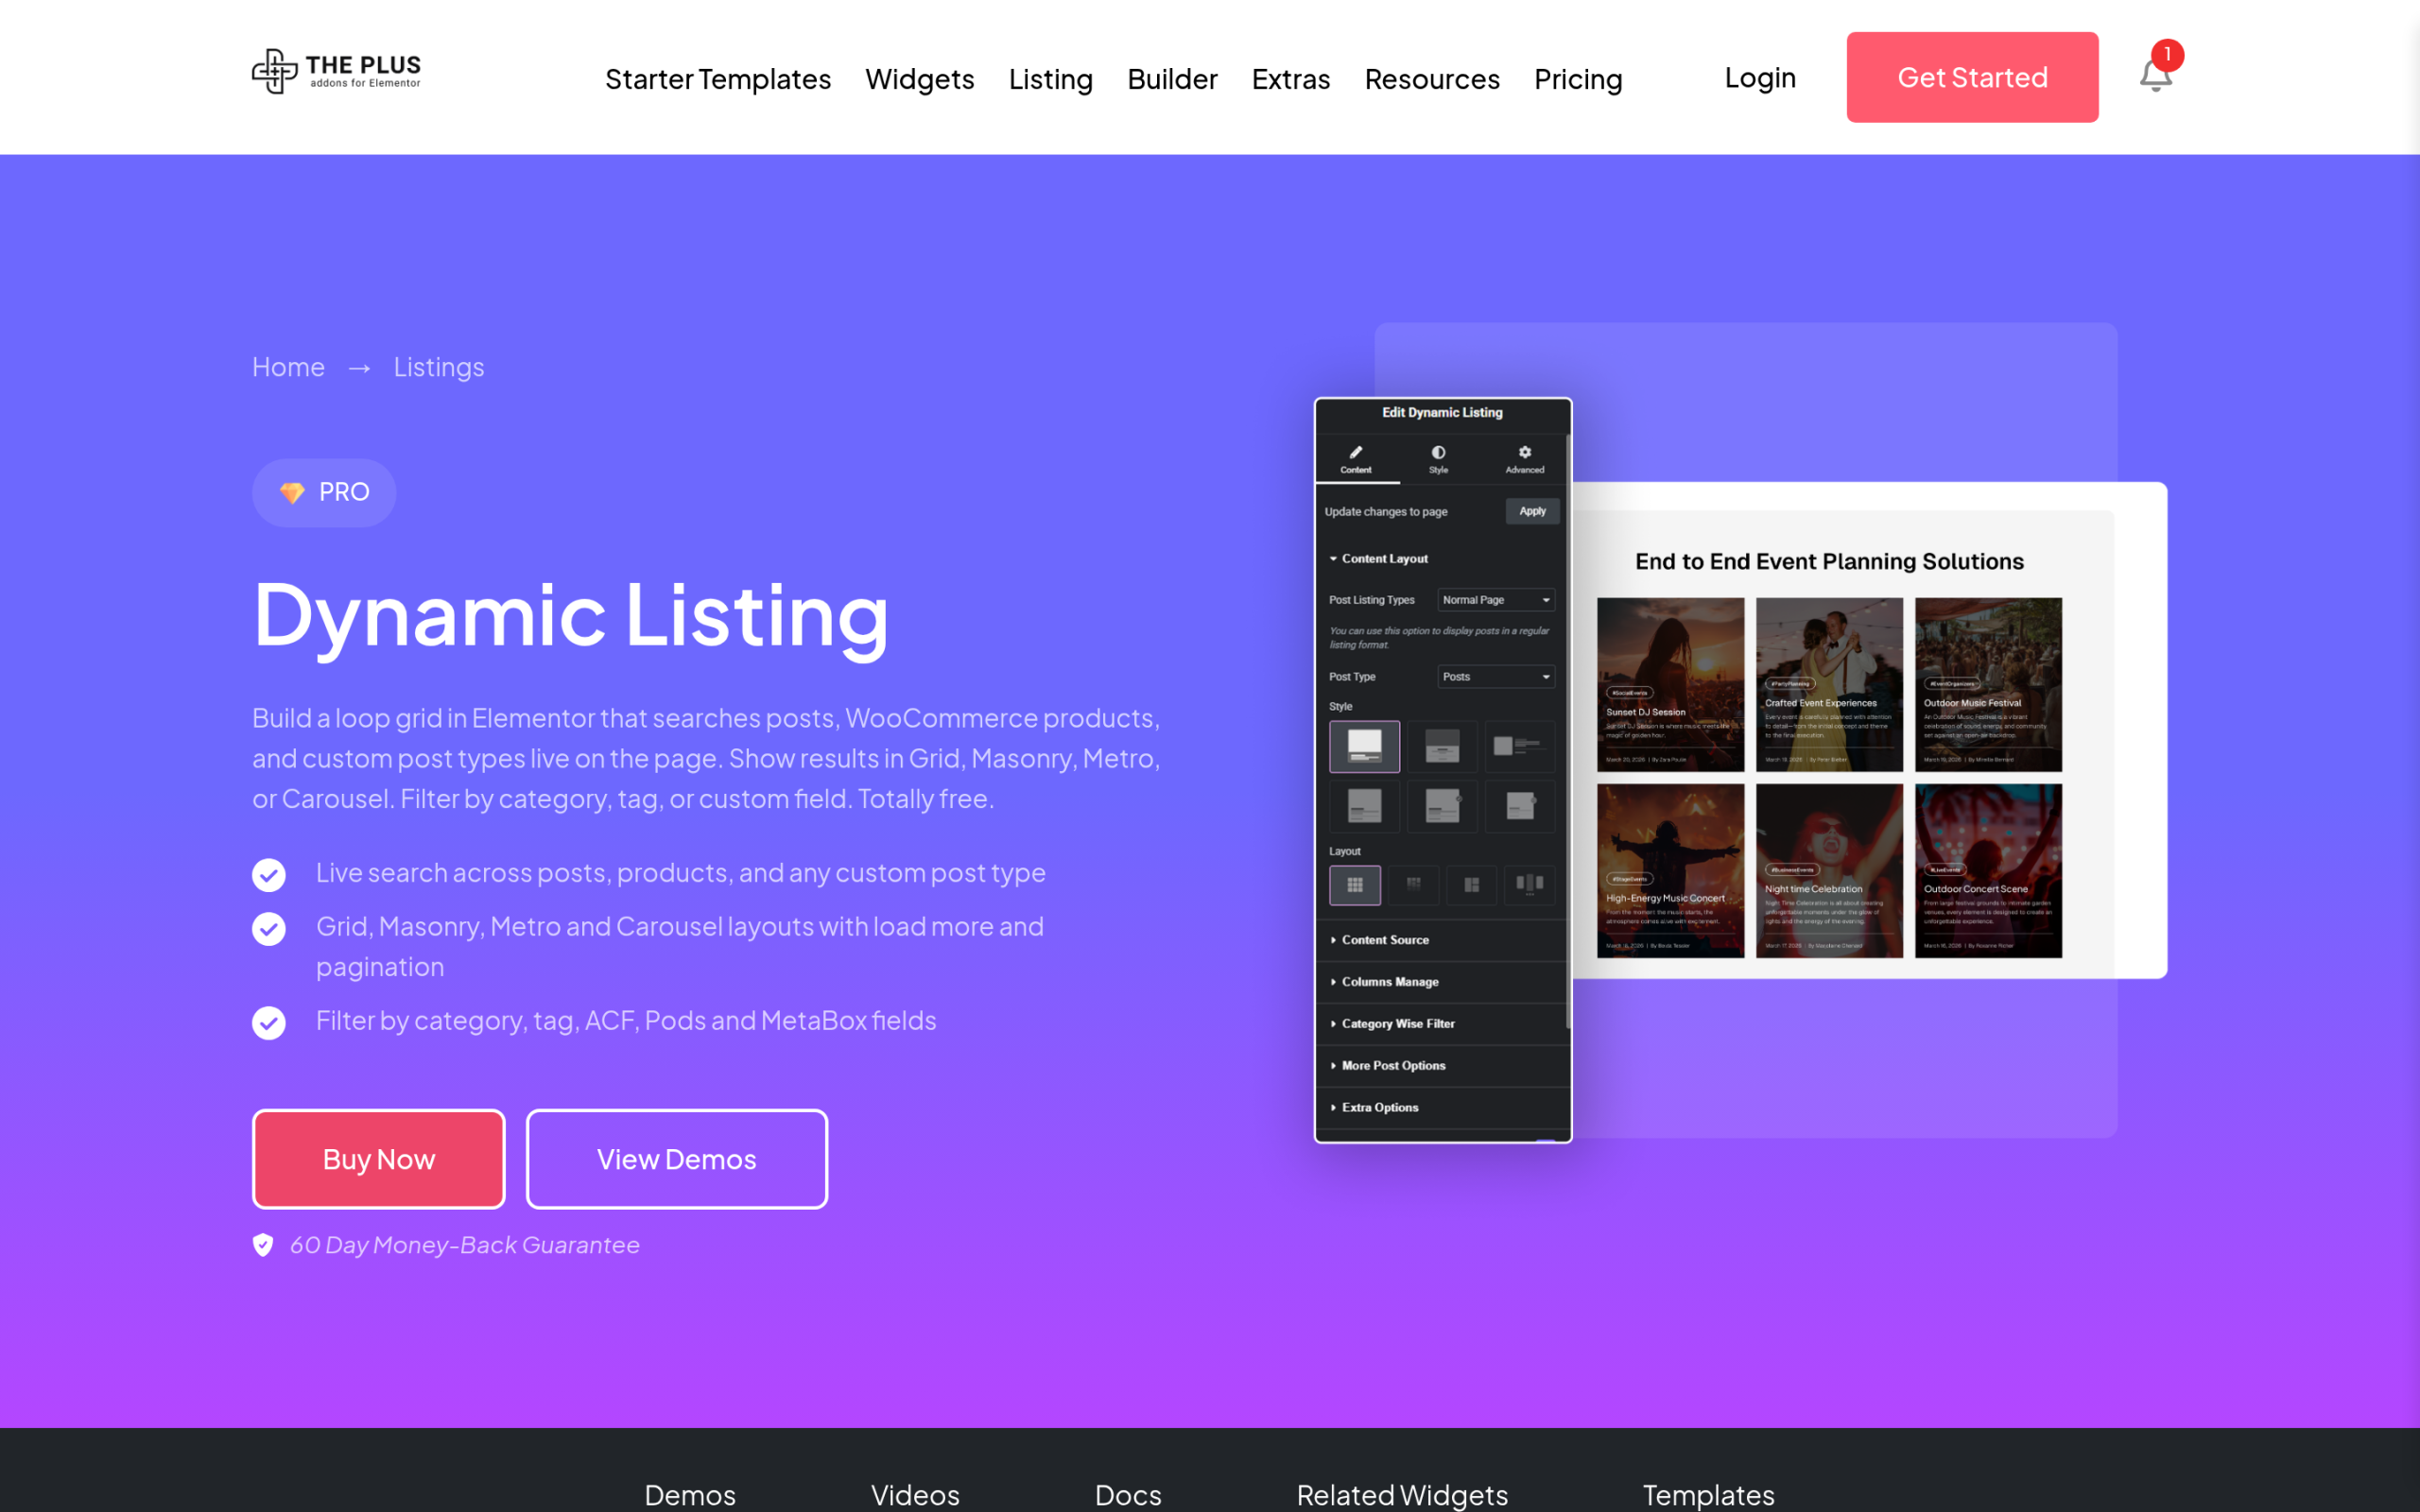Click the checkmark beside Filter by category bullet

[x=269, y=1023]
